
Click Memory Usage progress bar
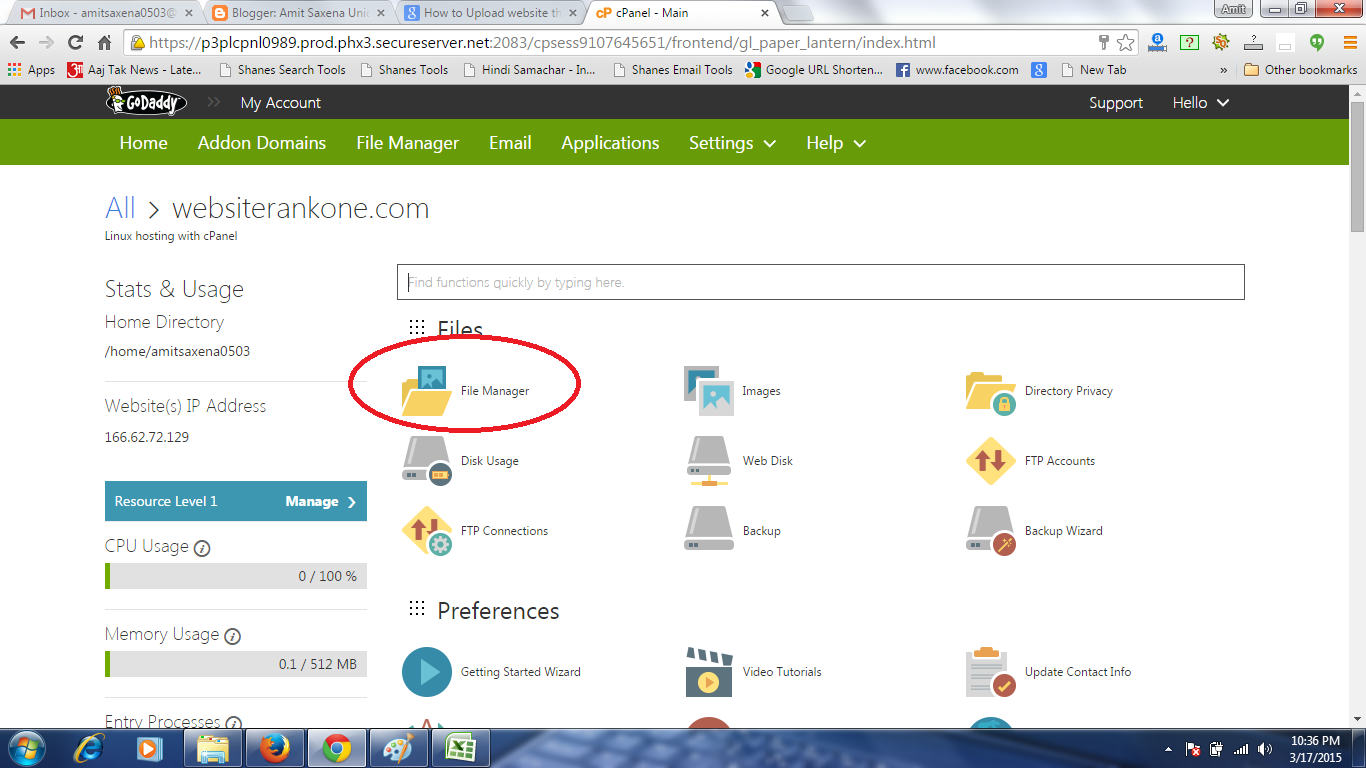pos(236,664)
